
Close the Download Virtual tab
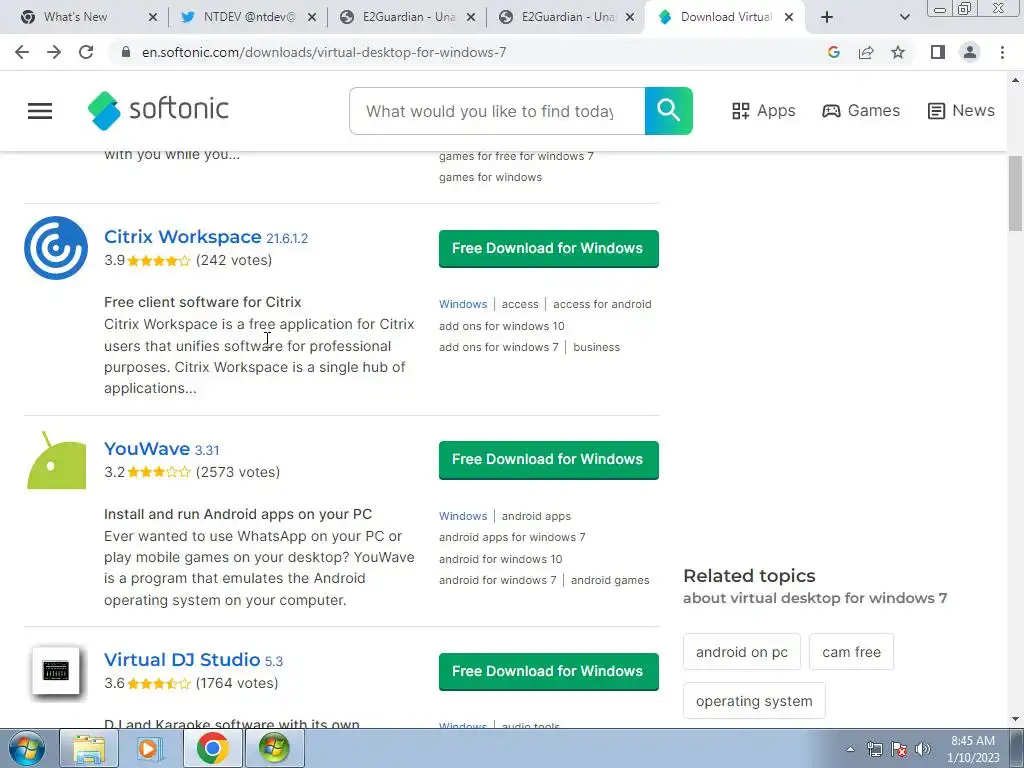789,17
